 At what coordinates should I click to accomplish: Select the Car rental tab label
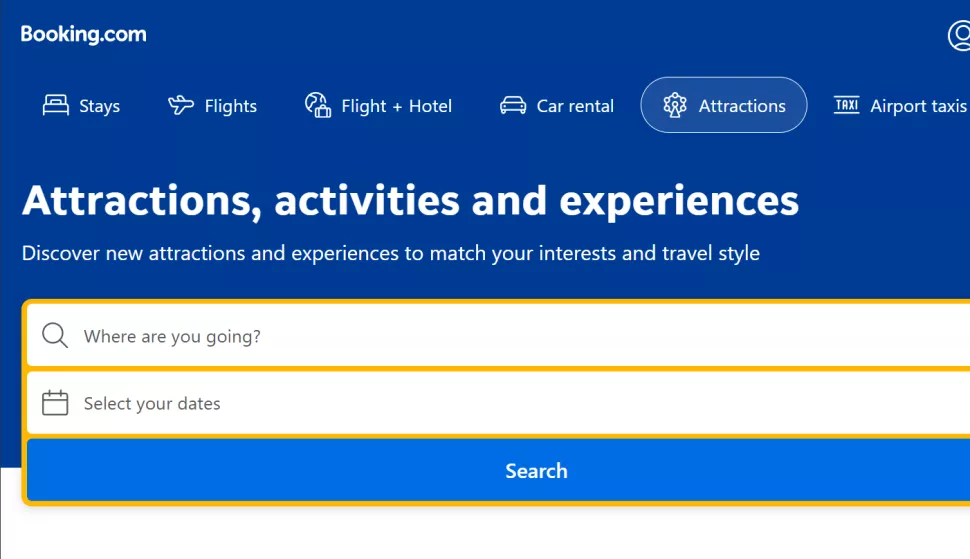tap(575, 106)
